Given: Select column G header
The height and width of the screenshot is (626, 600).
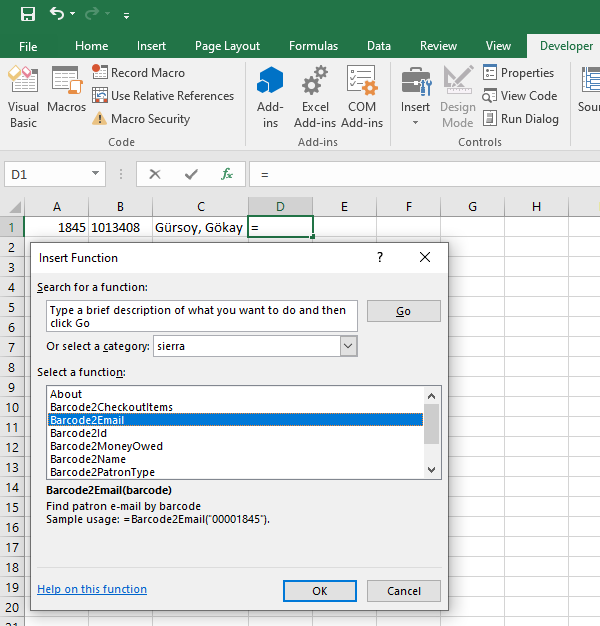Looking at the screenshot, I should pyautogui.click(x=472, y=207).
